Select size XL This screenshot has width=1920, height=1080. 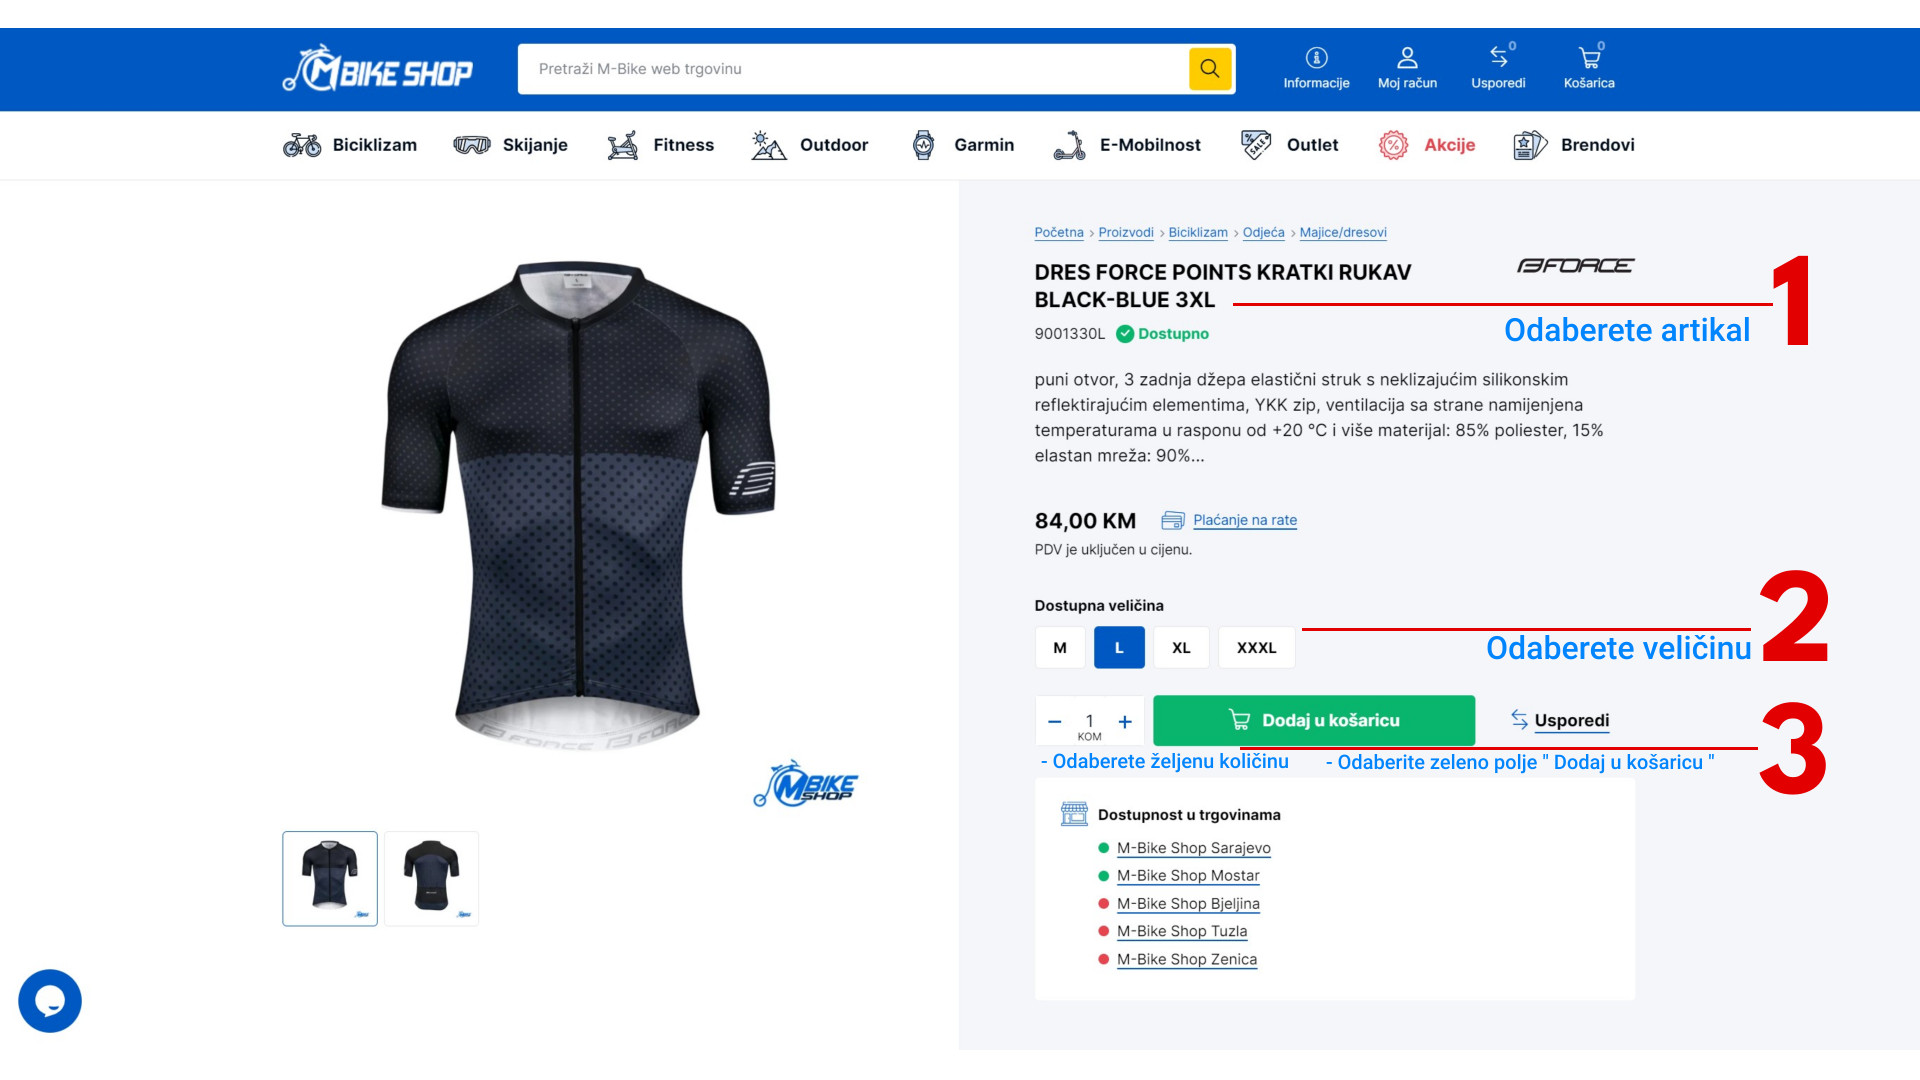[1181, 648]
